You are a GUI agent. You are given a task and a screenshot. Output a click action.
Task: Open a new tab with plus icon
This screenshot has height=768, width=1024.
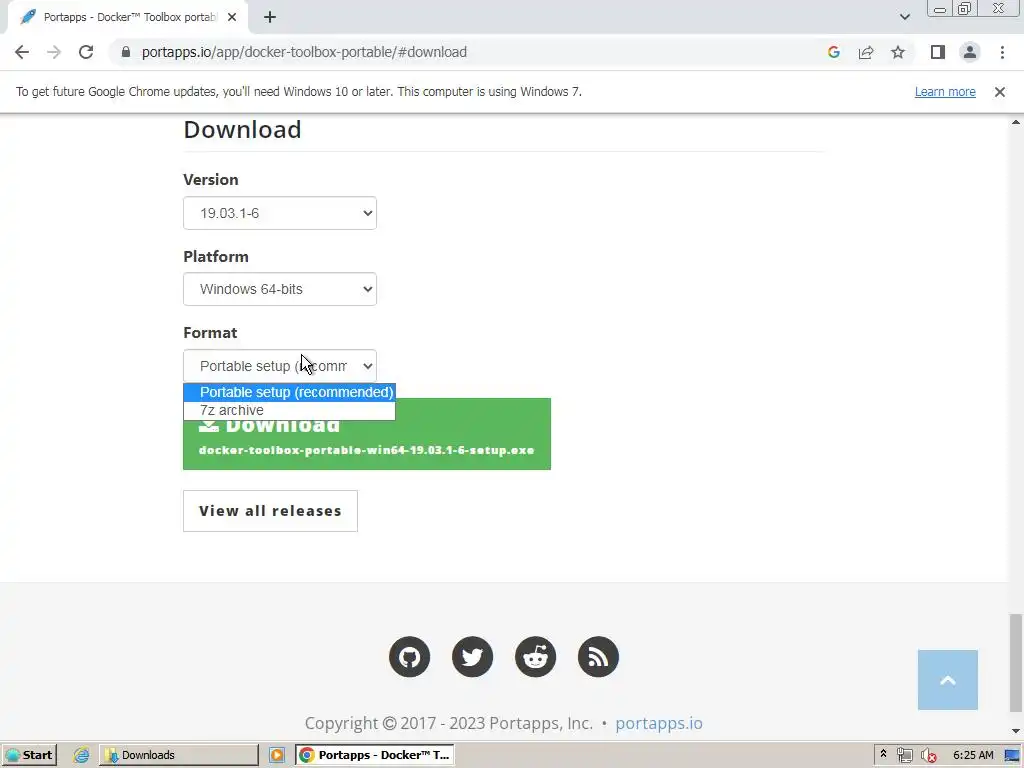click(x=270, y=17)
